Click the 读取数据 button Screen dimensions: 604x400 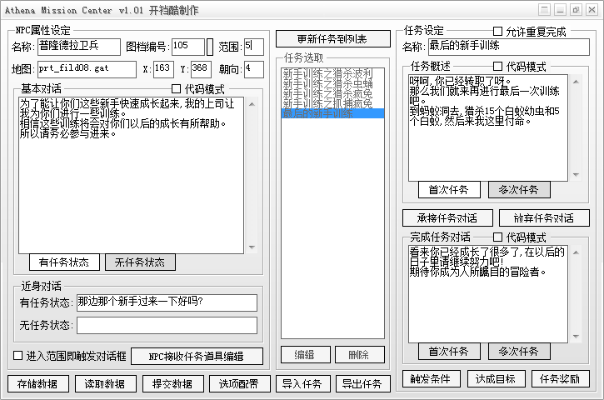[105, 383]
